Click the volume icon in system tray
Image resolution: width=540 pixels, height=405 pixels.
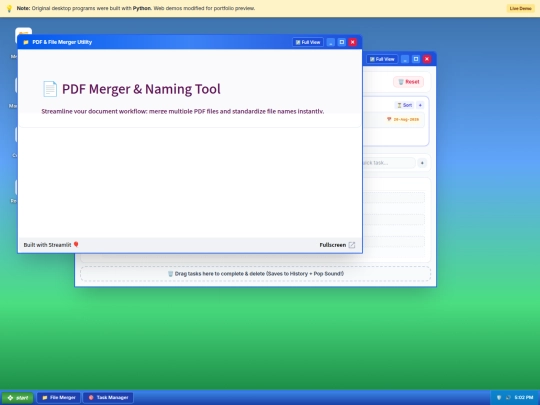(508, 397)
